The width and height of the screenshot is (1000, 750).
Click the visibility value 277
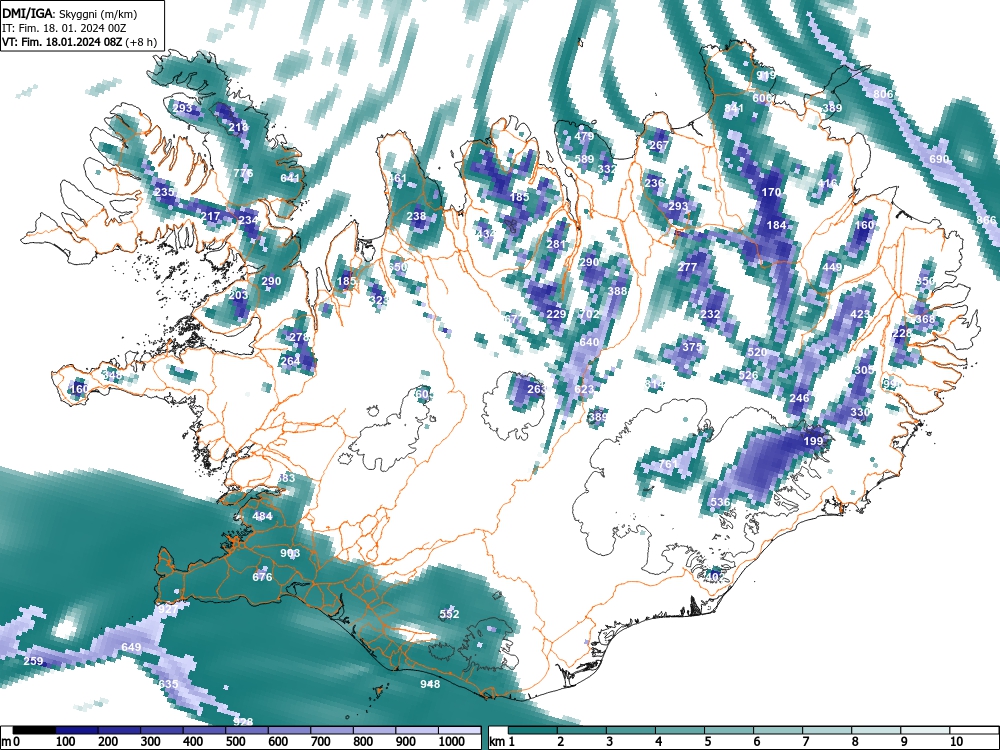[687, 267]
